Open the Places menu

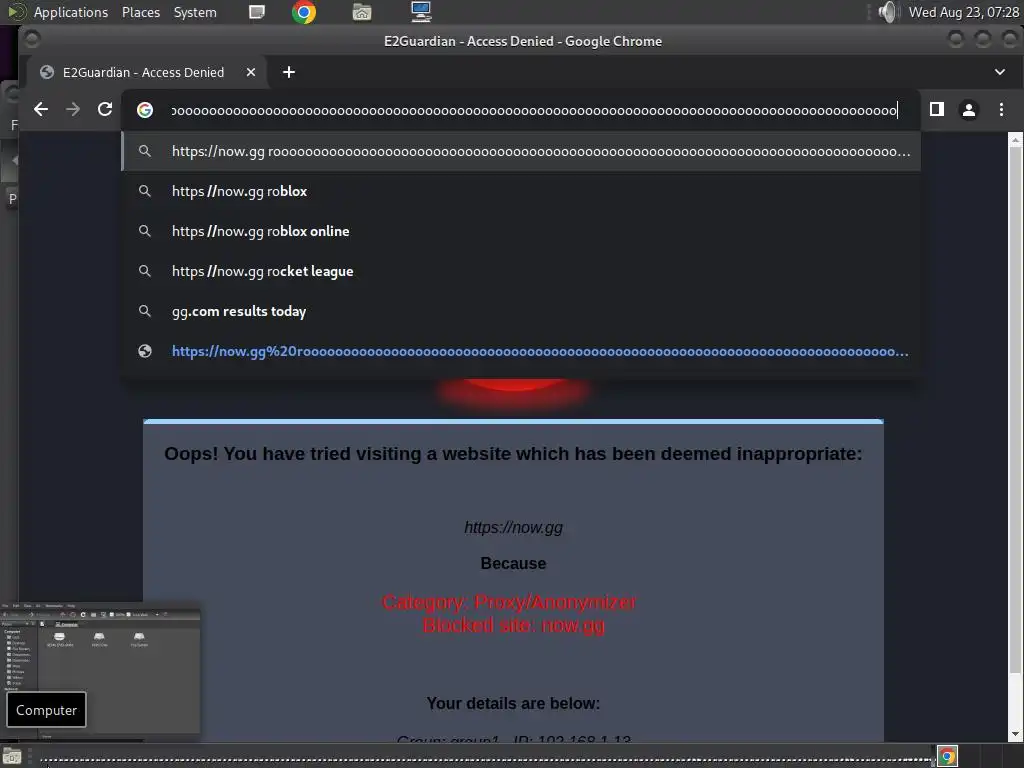coord(141,12)
